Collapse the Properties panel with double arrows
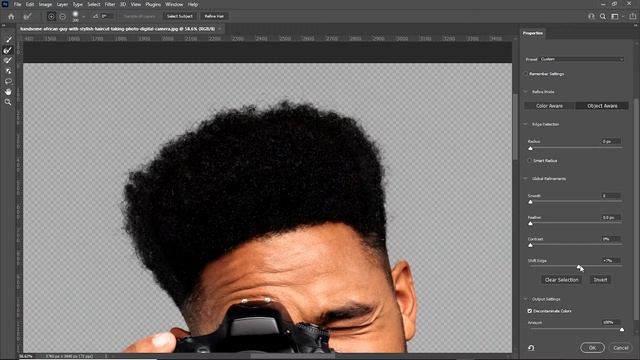This screenshot has width=640, height=360. (636, 25)
